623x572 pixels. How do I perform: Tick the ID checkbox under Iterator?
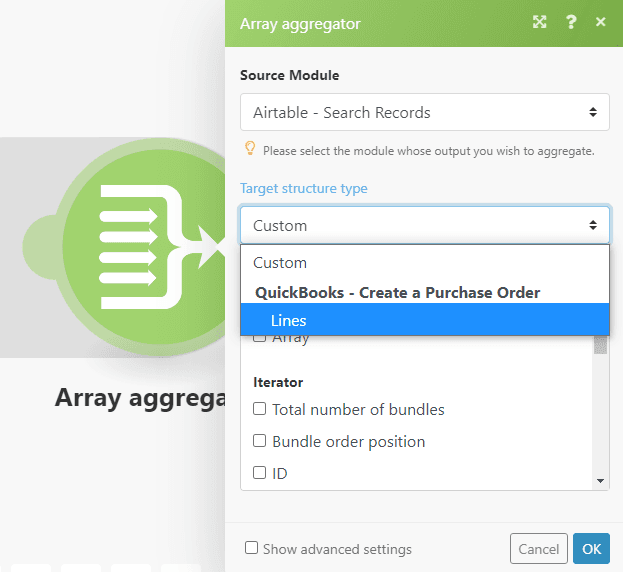point(260,473)
